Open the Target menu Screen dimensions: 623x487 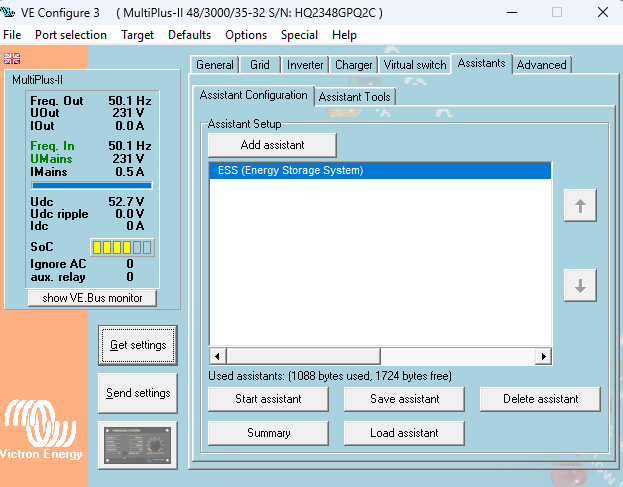pyautogui.click(x=137, y=35)
